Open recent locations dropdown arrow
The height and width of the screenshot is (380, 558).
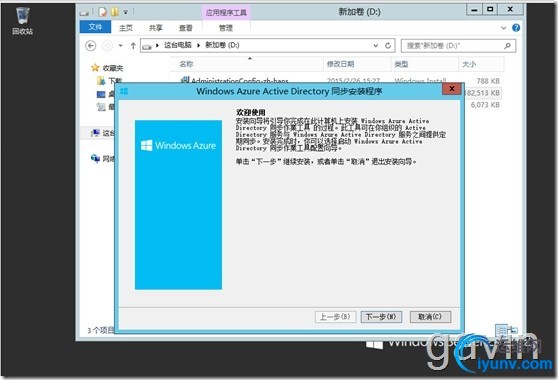click(x=121, y=46)
